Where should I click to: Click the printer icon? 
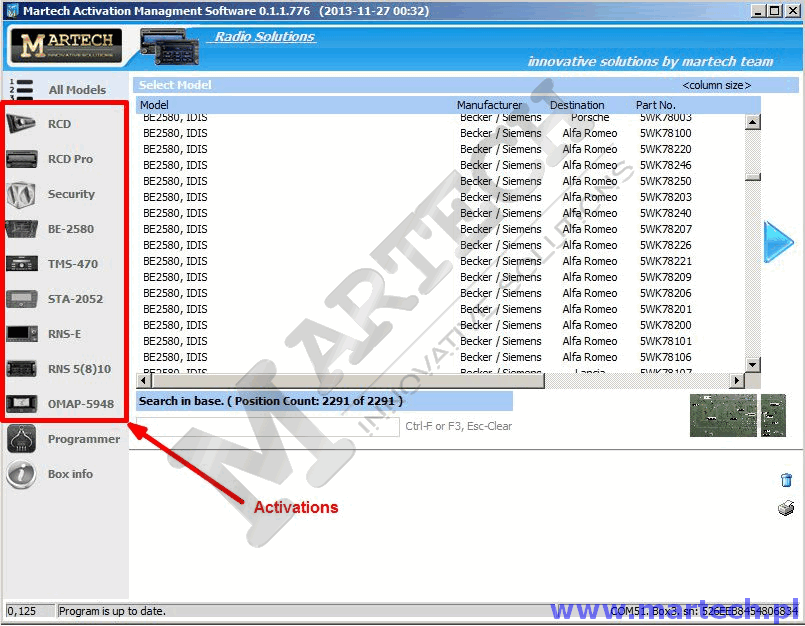[x=786, y=508]
